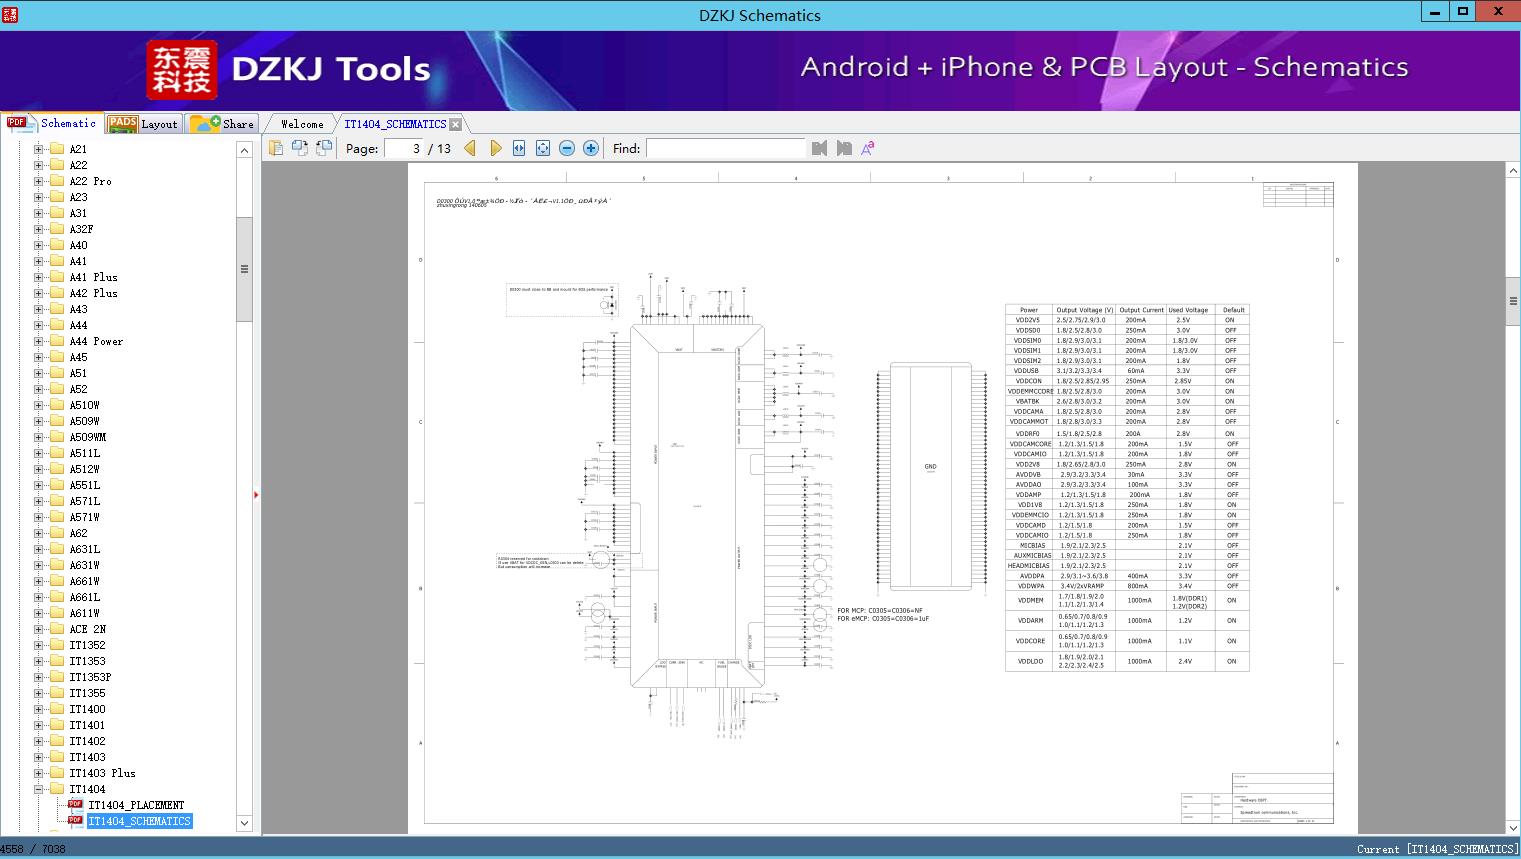Viewport: 1521px width, 859px height.
Task: Click the fit page icon
Action: [x=543, y=148]
